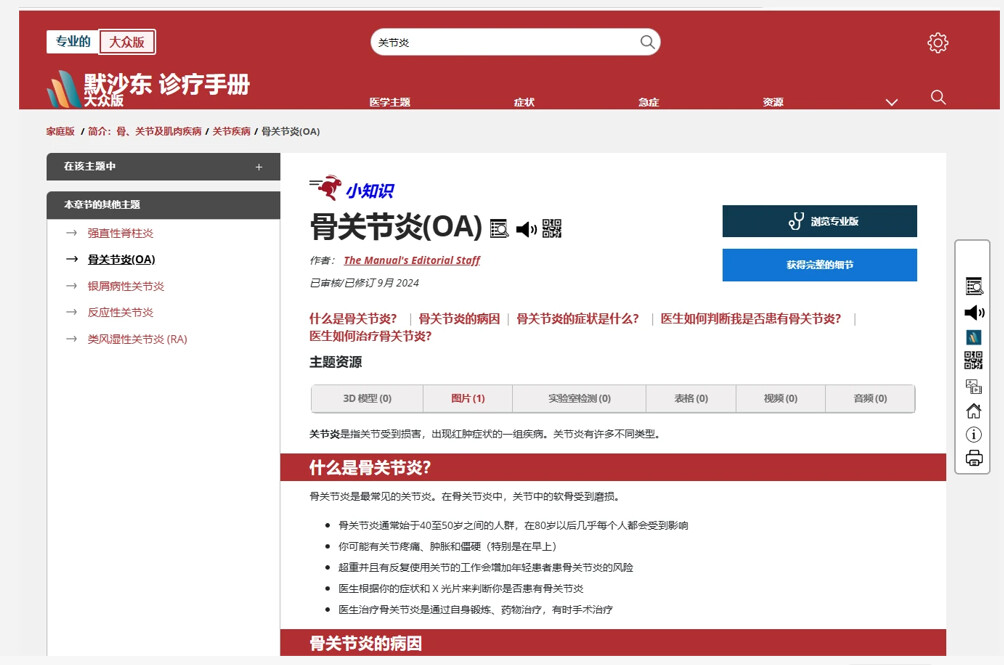Select the 表格 (0) tab
Viewport: 1004px width, 665px height.
click(691, 398)
